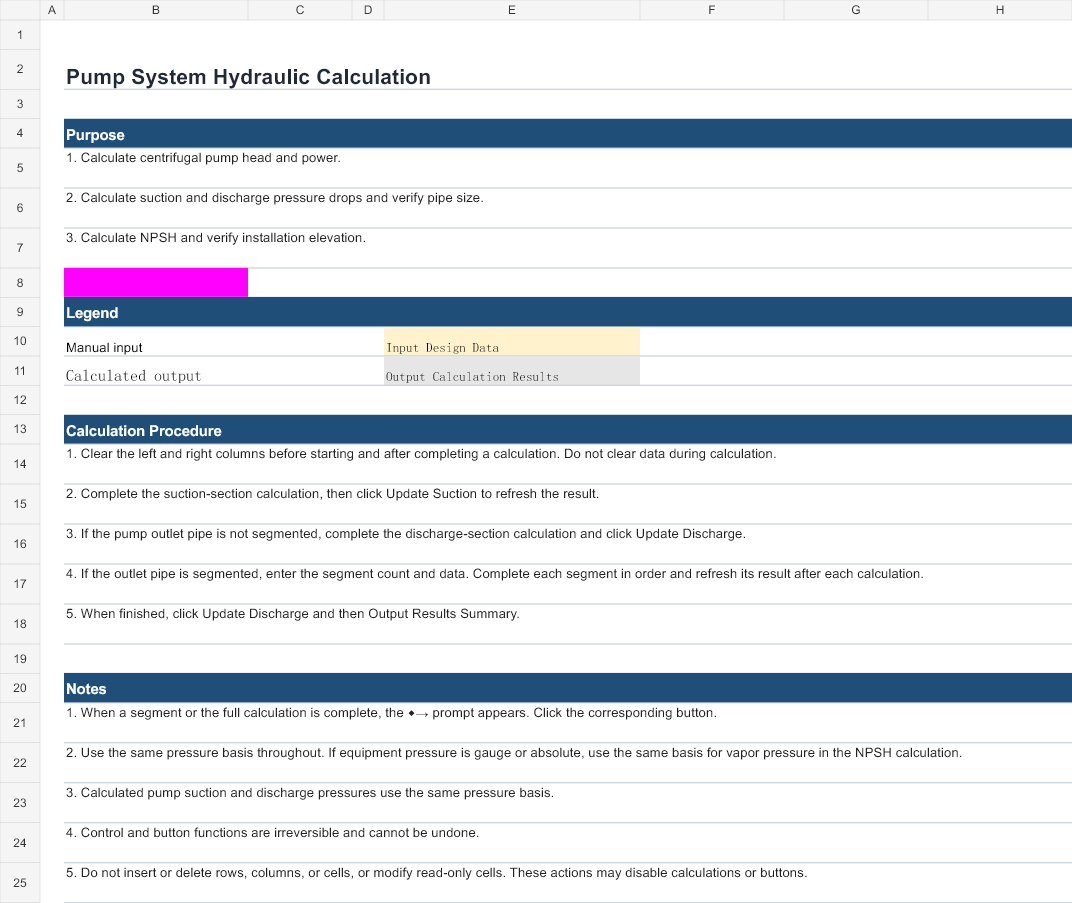Select row 12 header
The height and width of the screenshot is (903, 1072).
point(20,400)
